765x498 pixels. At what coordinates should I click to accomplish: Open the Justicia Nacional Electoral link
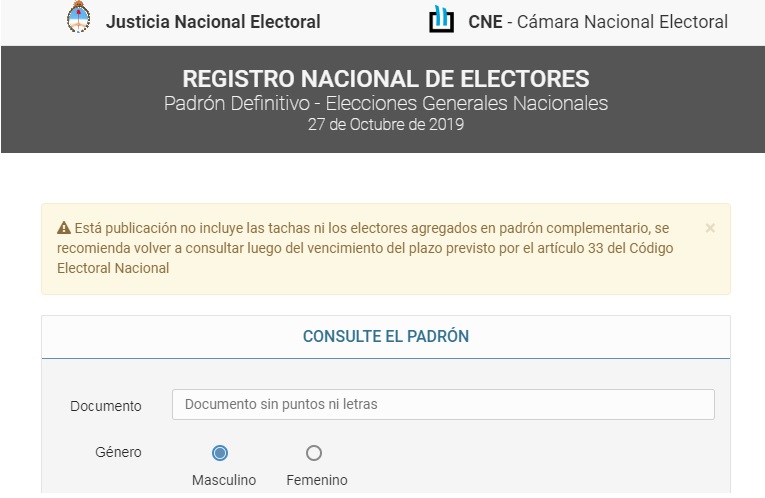[x=213, y=21]
